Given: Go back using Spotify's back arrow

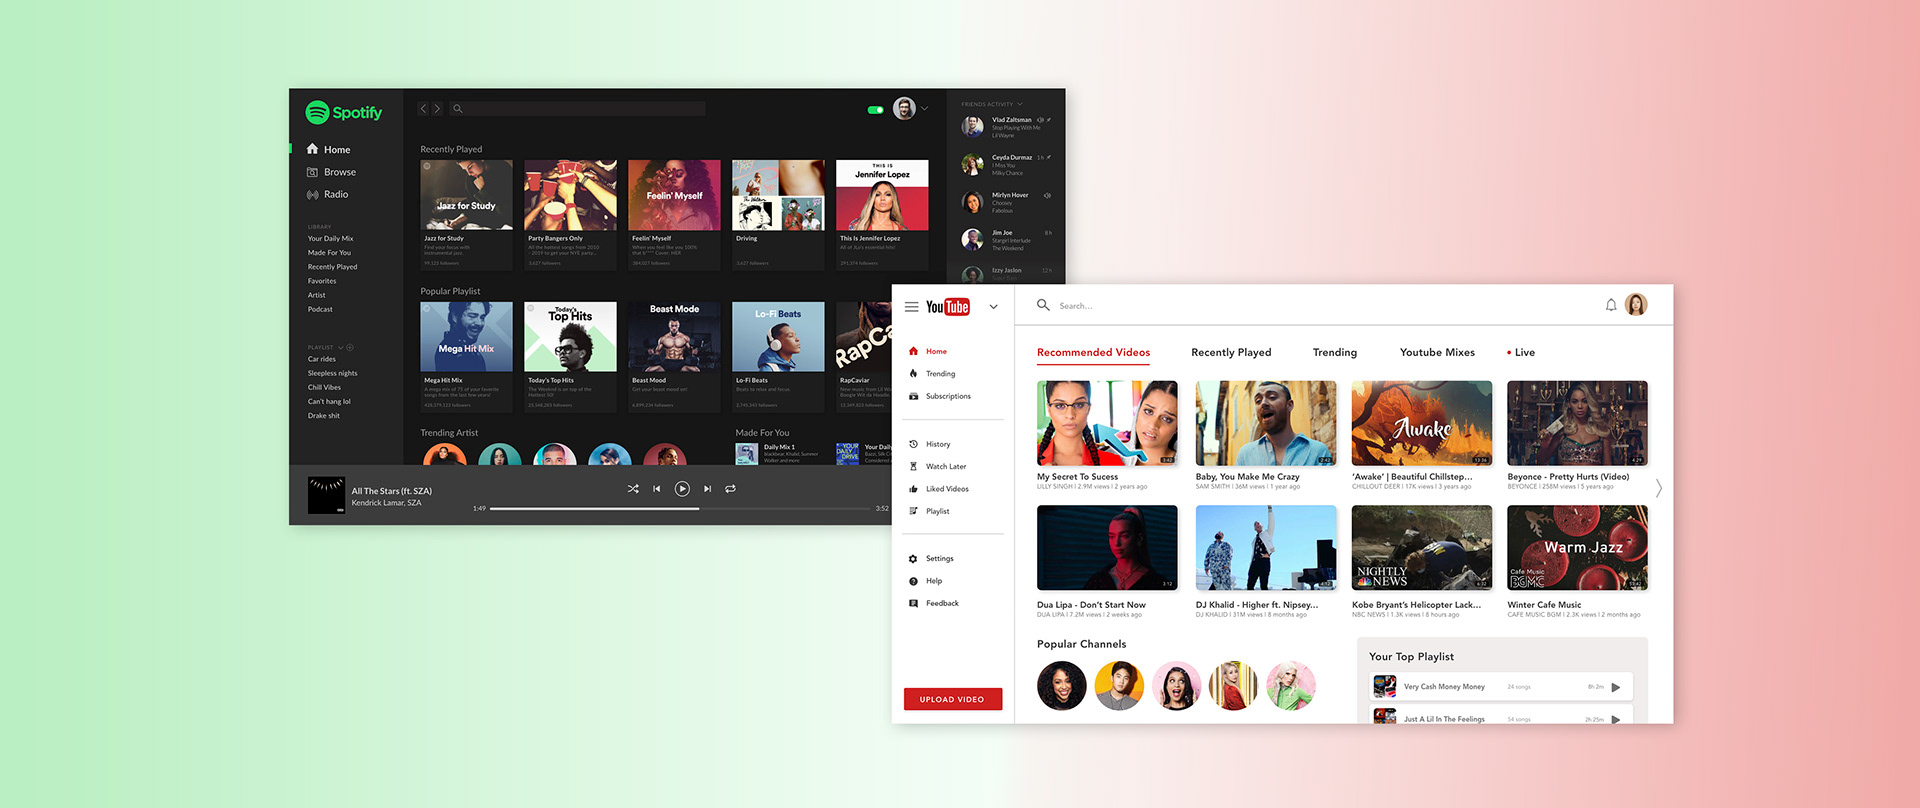Looking at the screenshot, I should coord(423,108).
